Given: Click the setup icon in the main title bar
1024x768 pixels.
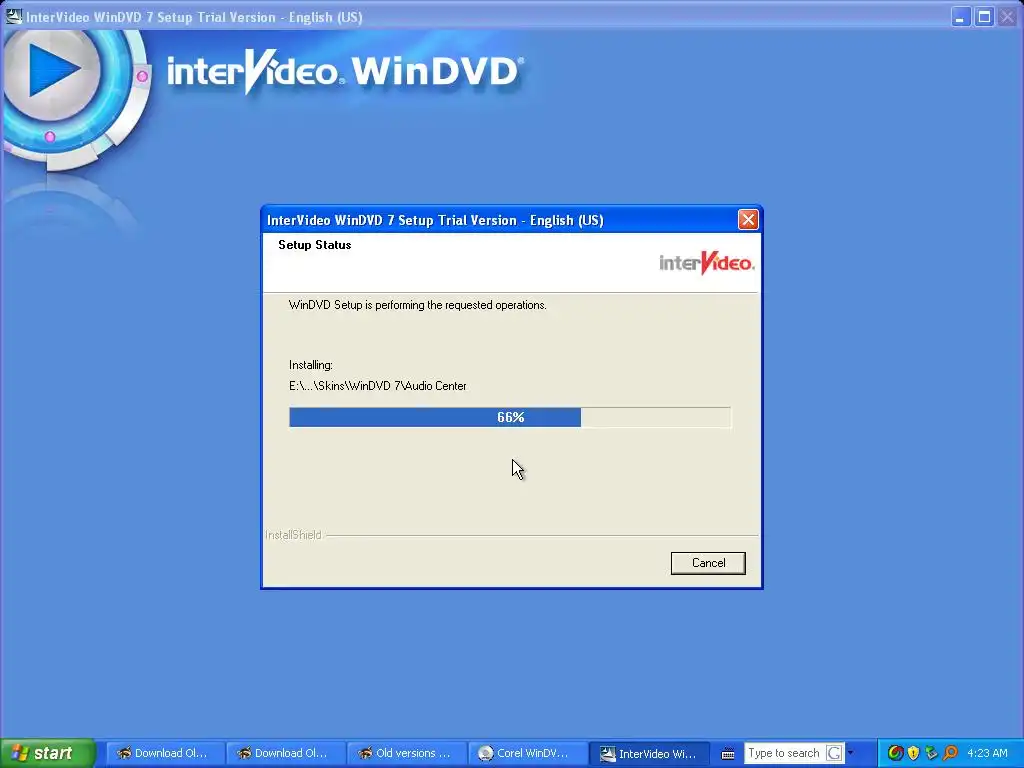Looking at the screenshot, I should point(13,16).
